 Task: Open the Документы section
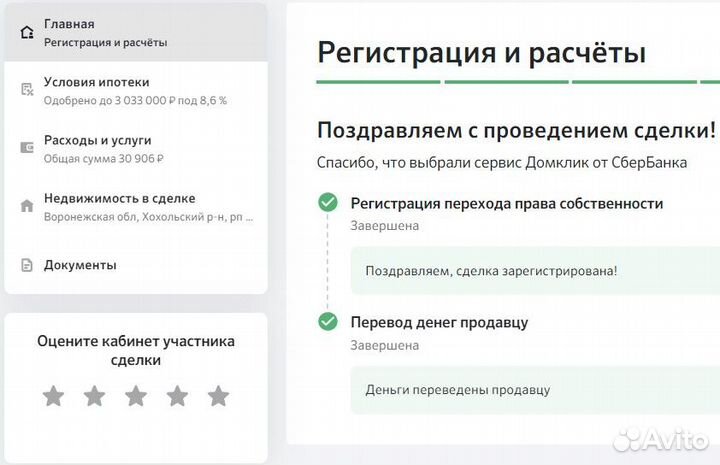click(136, 265)
